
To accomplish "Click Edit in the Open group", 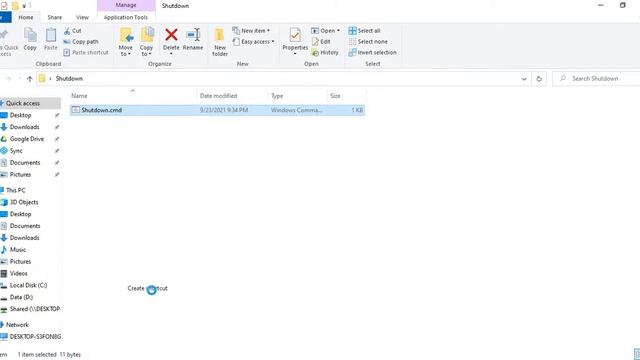I will 321,42.
